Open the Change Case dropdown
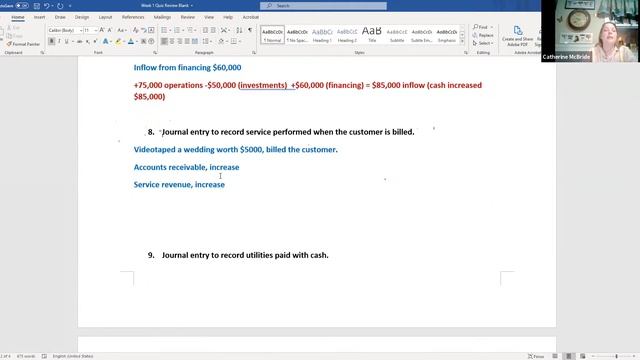 [121, 30]
